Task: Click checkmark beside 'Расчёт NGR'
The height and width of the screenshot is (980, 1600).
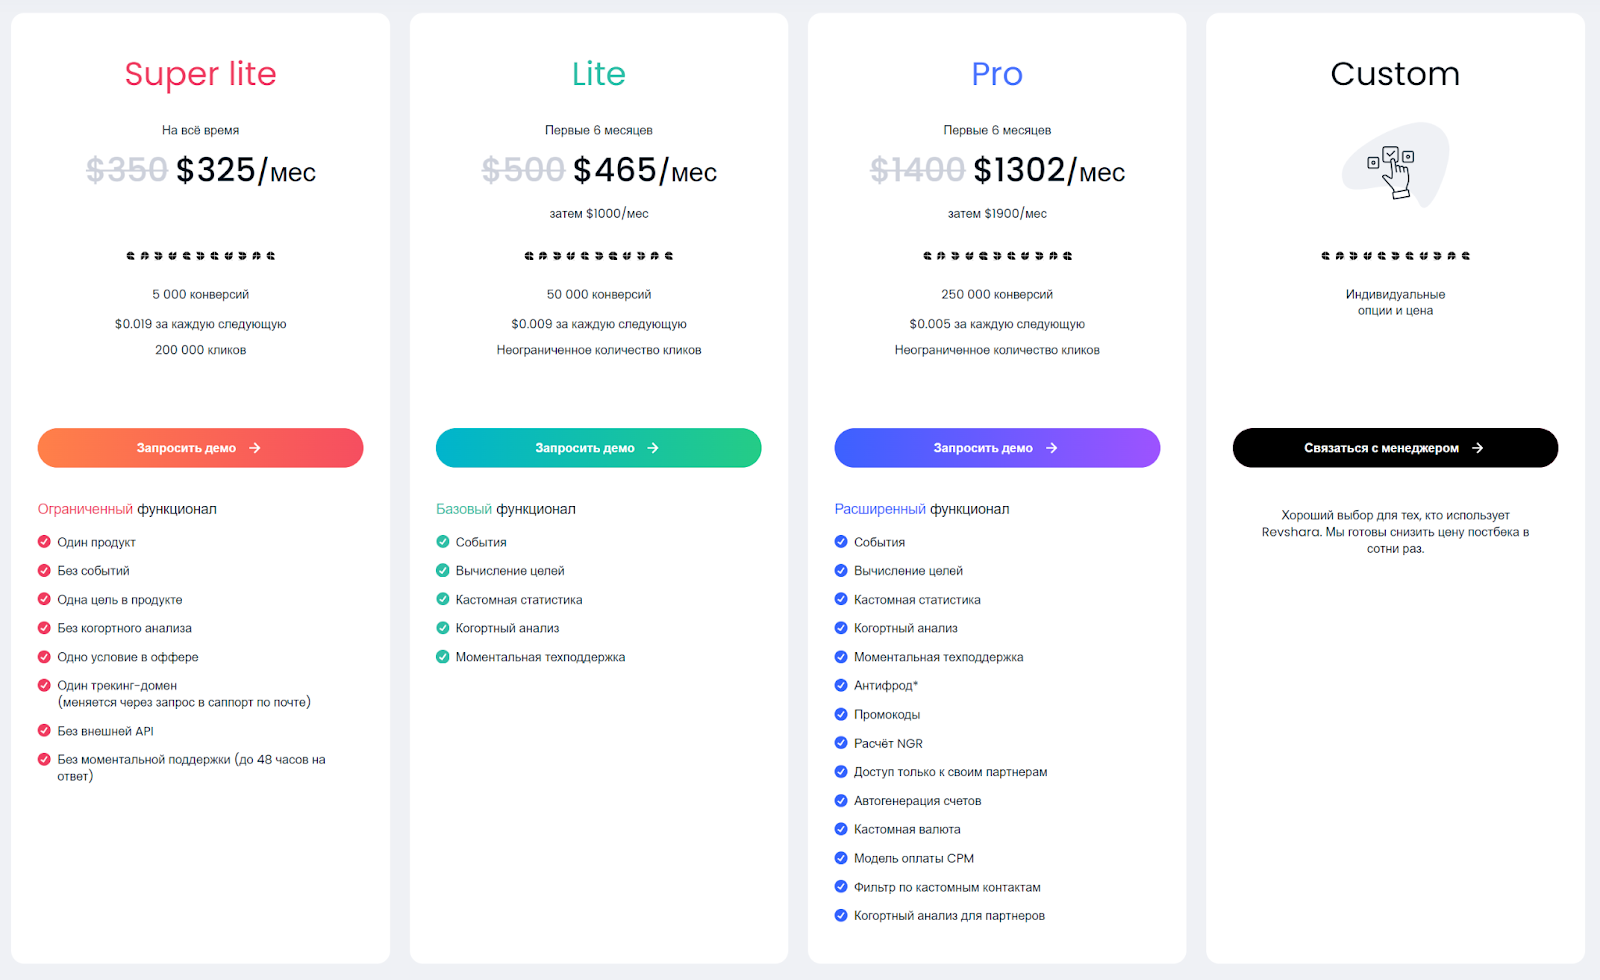Action: point(841,743)
